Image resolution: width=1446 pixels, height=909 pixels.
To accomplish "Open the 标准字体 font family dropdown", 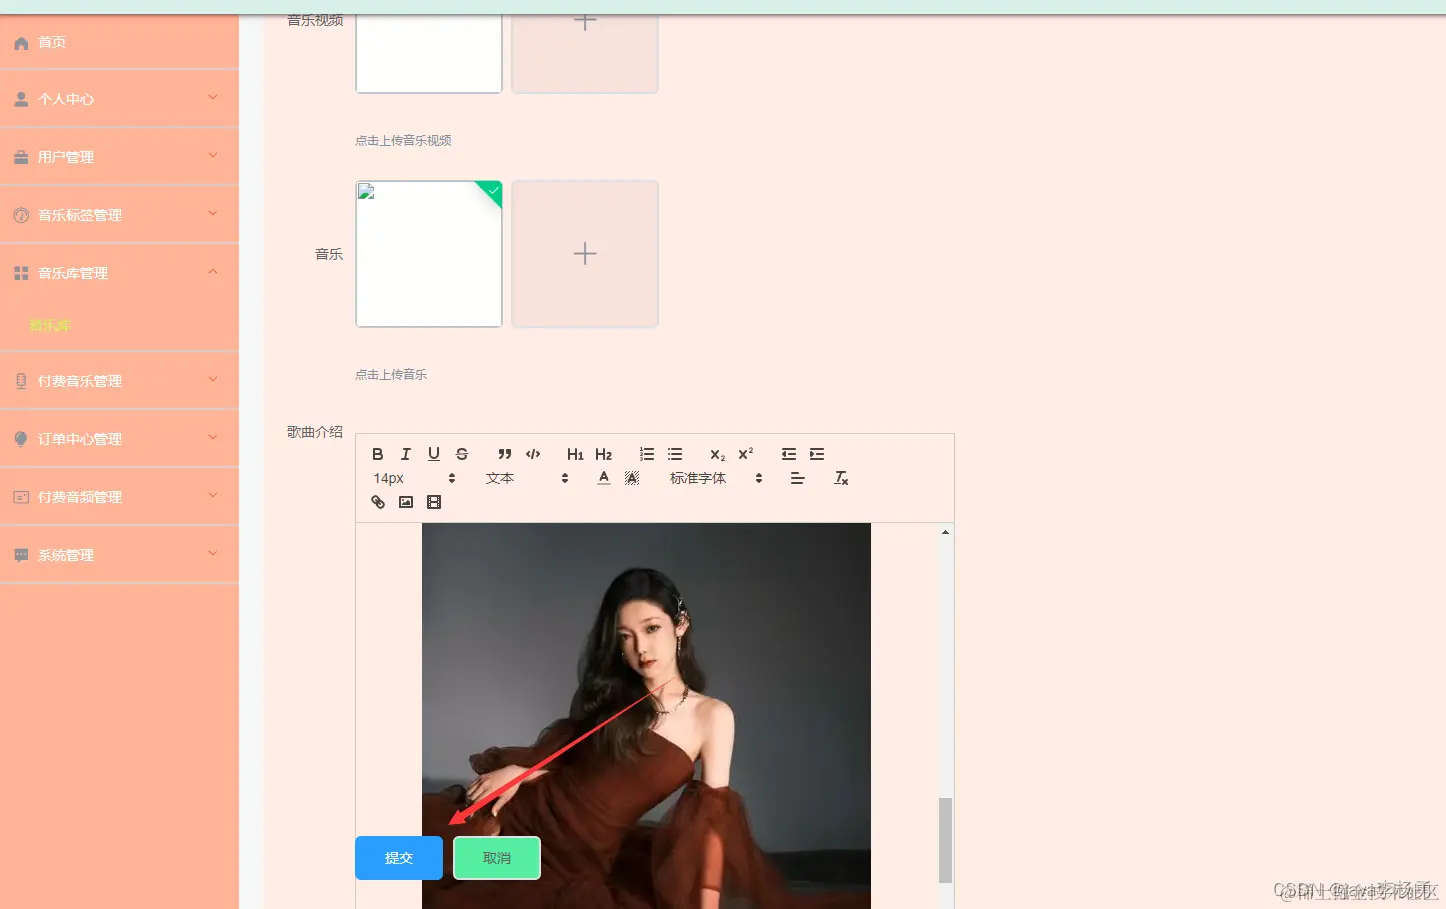I will pyautogui.click(x=716, y=478).
